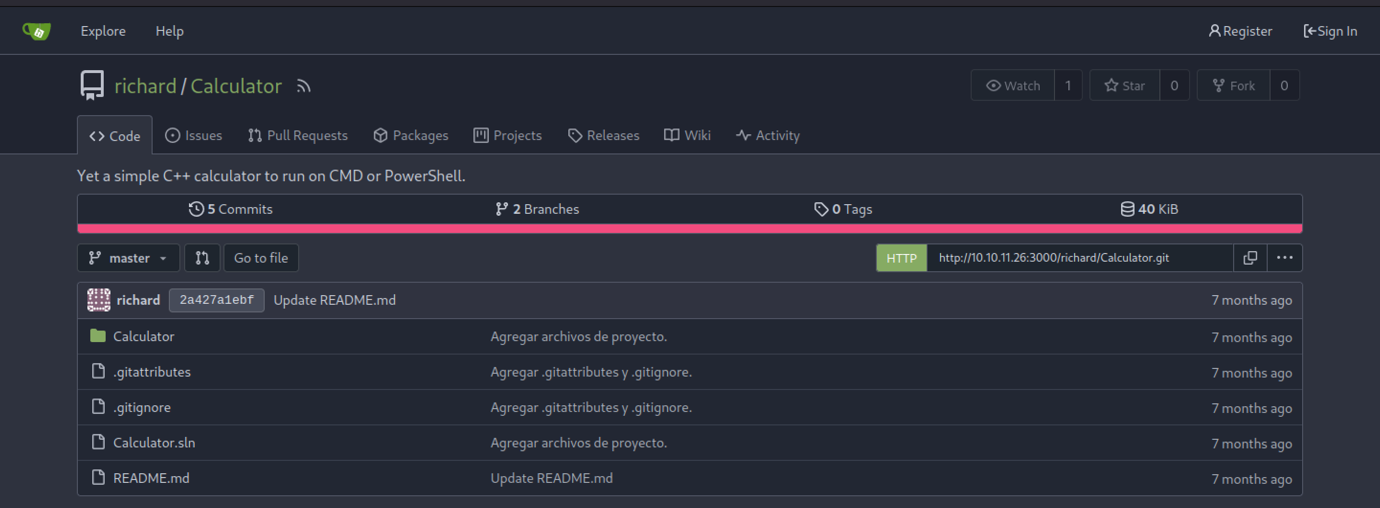Select the HTTP clone protocol button
The image size is (1380, 508).
tap(901, 258)
